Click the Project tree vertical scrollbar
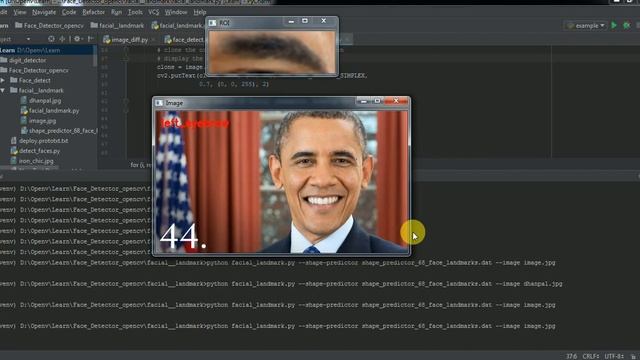 pos(95,57)
